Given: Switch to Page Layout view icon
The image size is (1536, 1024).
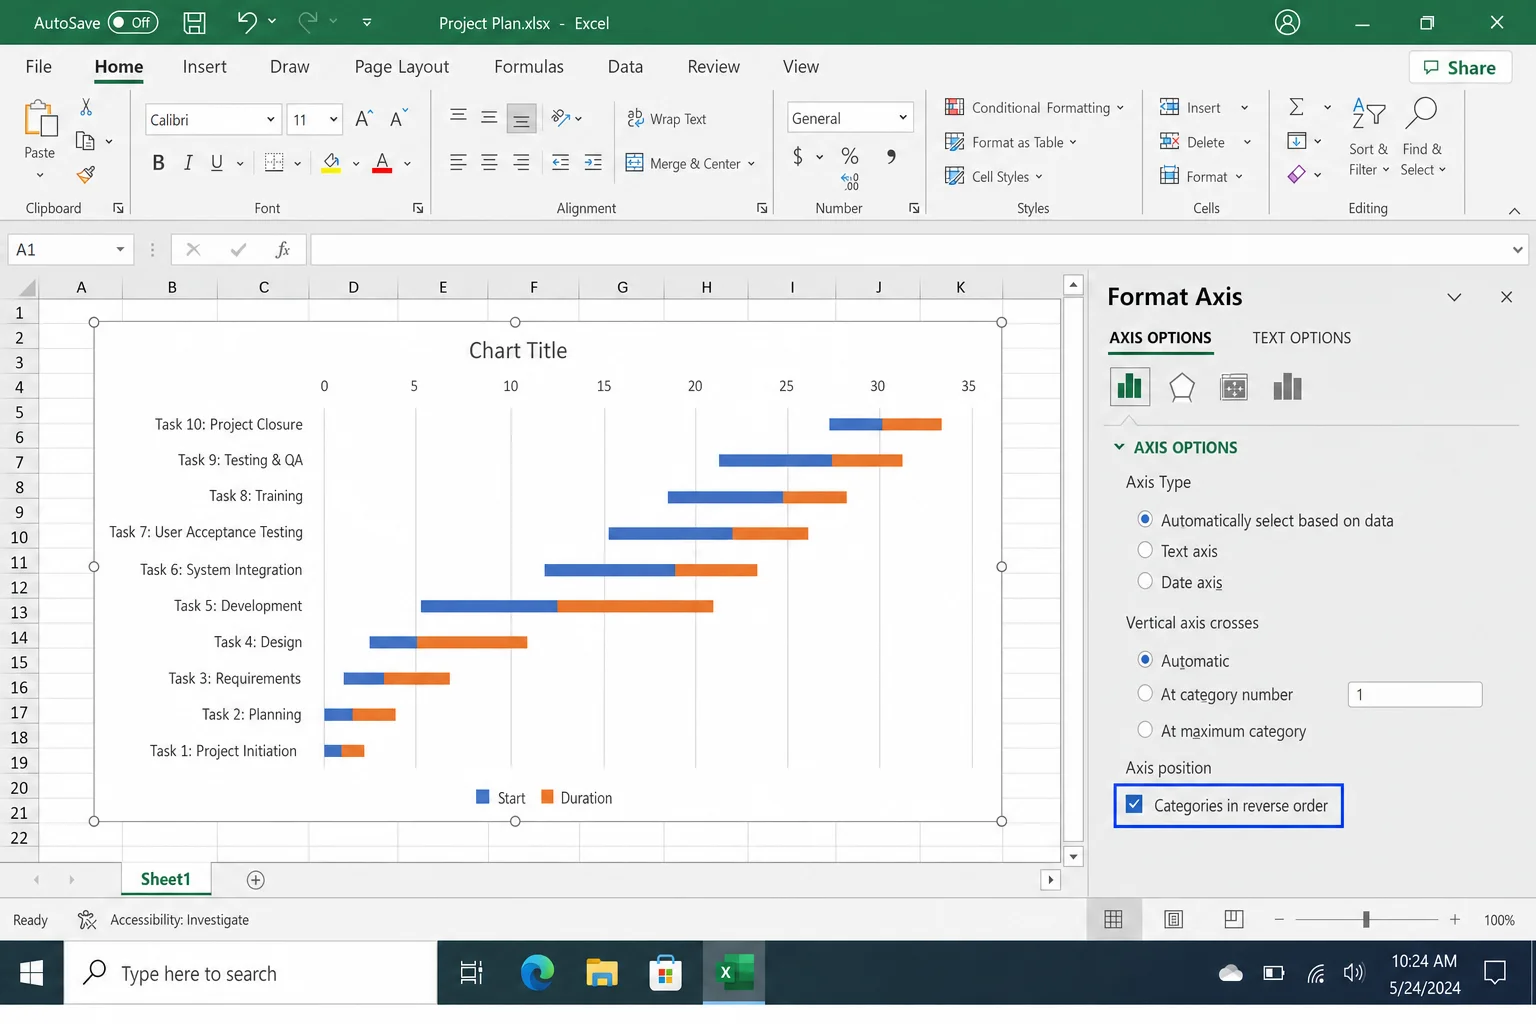Looking at the screenshot, I should tap(1174, 919).
